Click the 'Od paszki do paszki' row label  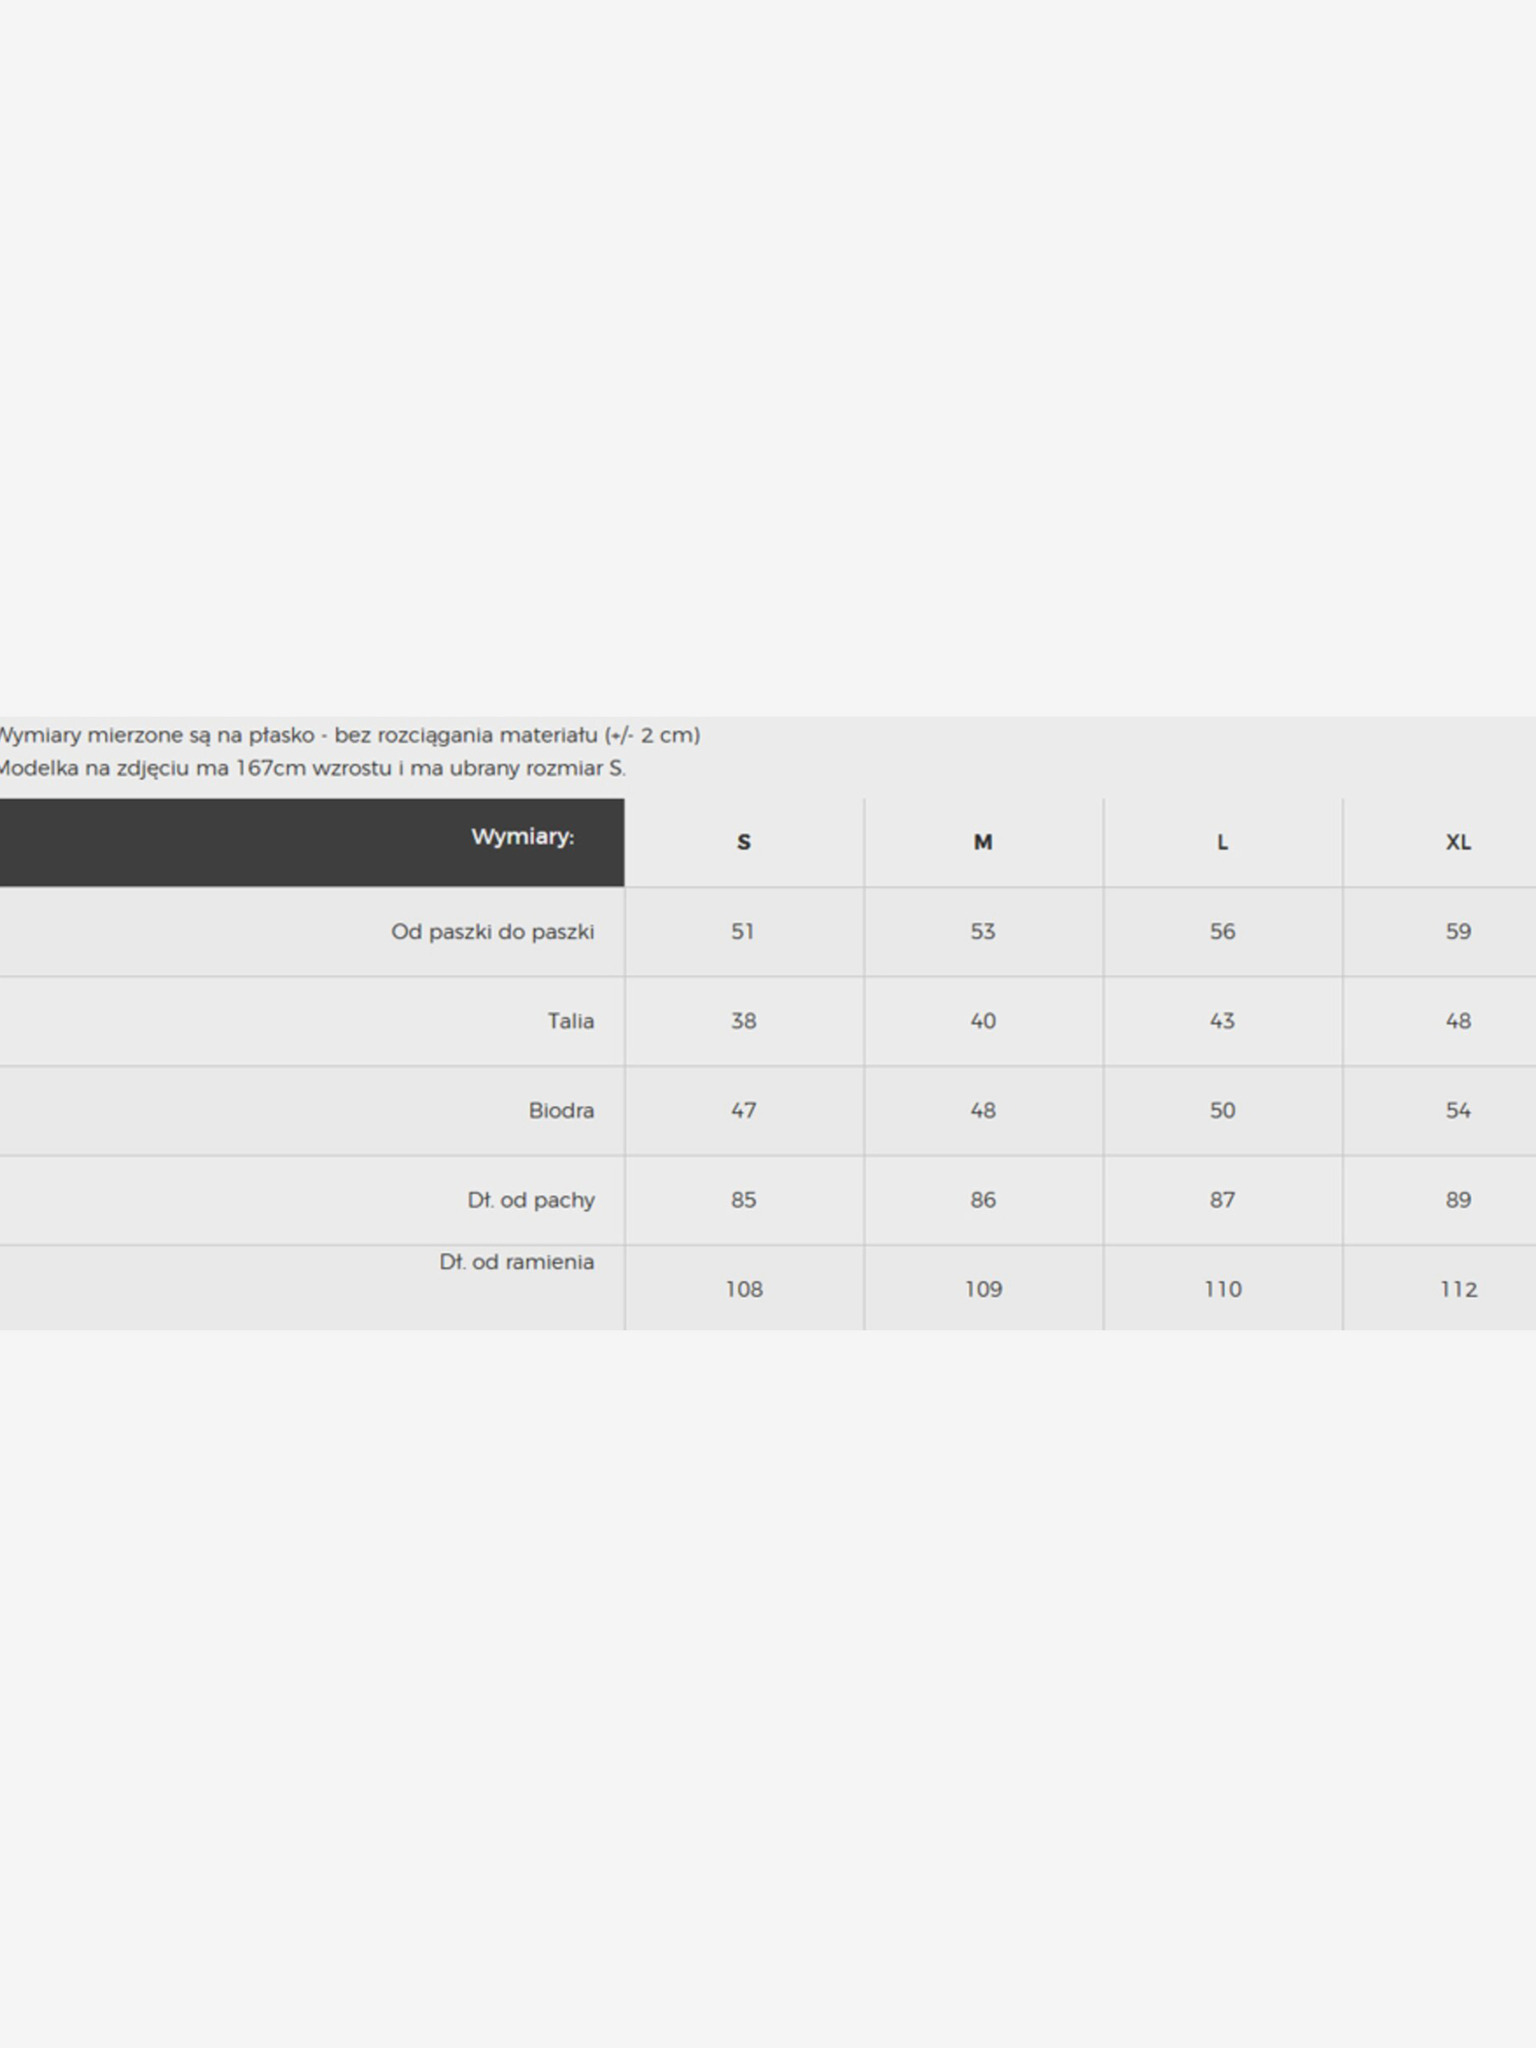(x=492, y=932)
